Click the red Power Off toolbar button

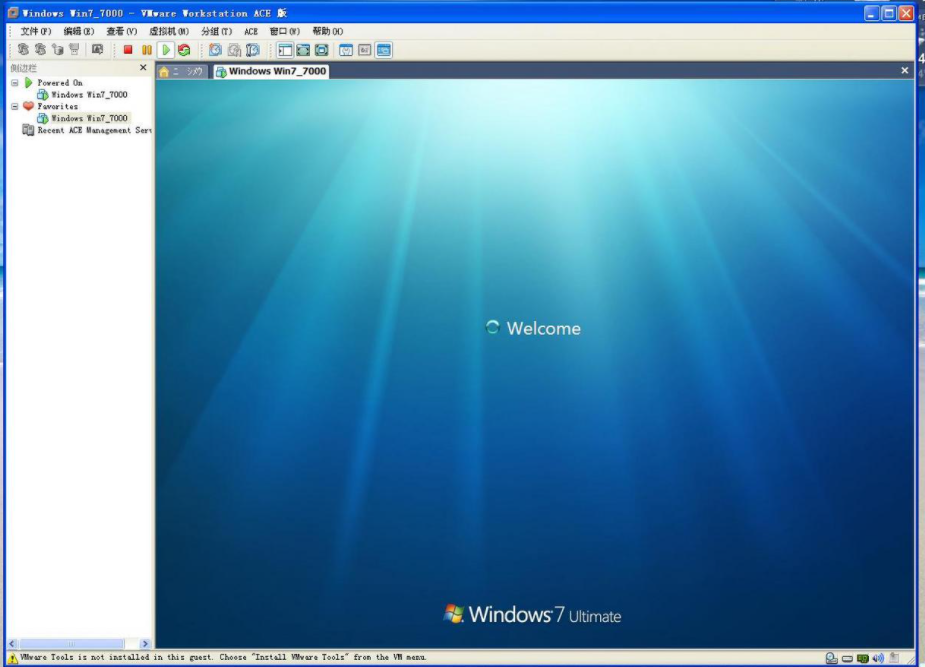pyautogui.click(x=127, y=50)
